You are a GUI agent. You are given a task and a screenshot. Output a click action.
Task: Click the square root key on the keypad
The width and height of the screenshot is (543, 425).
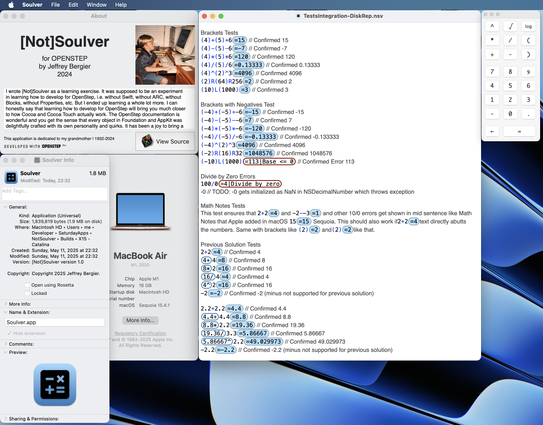tap(510, 26)
